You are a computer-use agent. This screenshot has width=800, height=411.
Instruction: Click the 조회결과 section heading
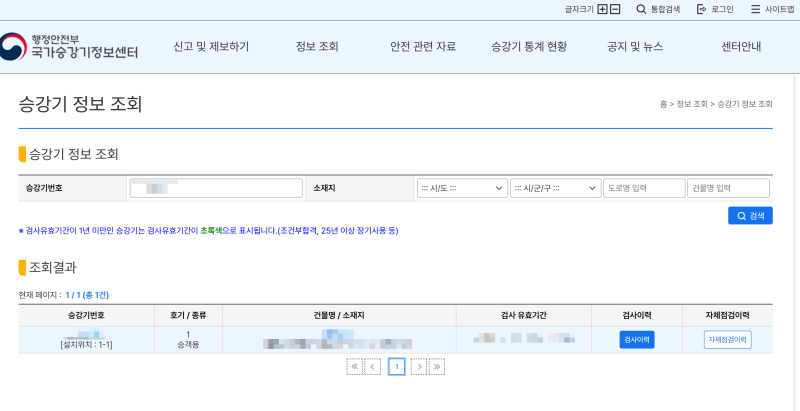click(53, 267)
